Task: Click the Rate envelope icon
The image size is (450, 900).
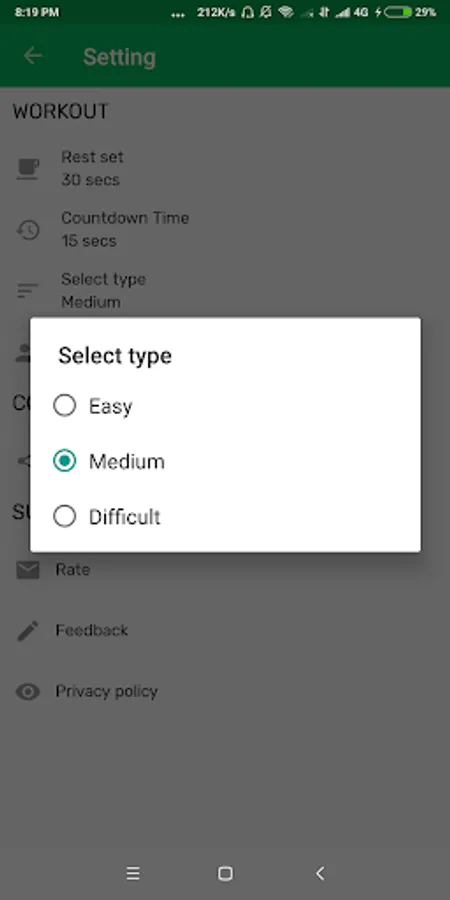Action: click(28, 569)
